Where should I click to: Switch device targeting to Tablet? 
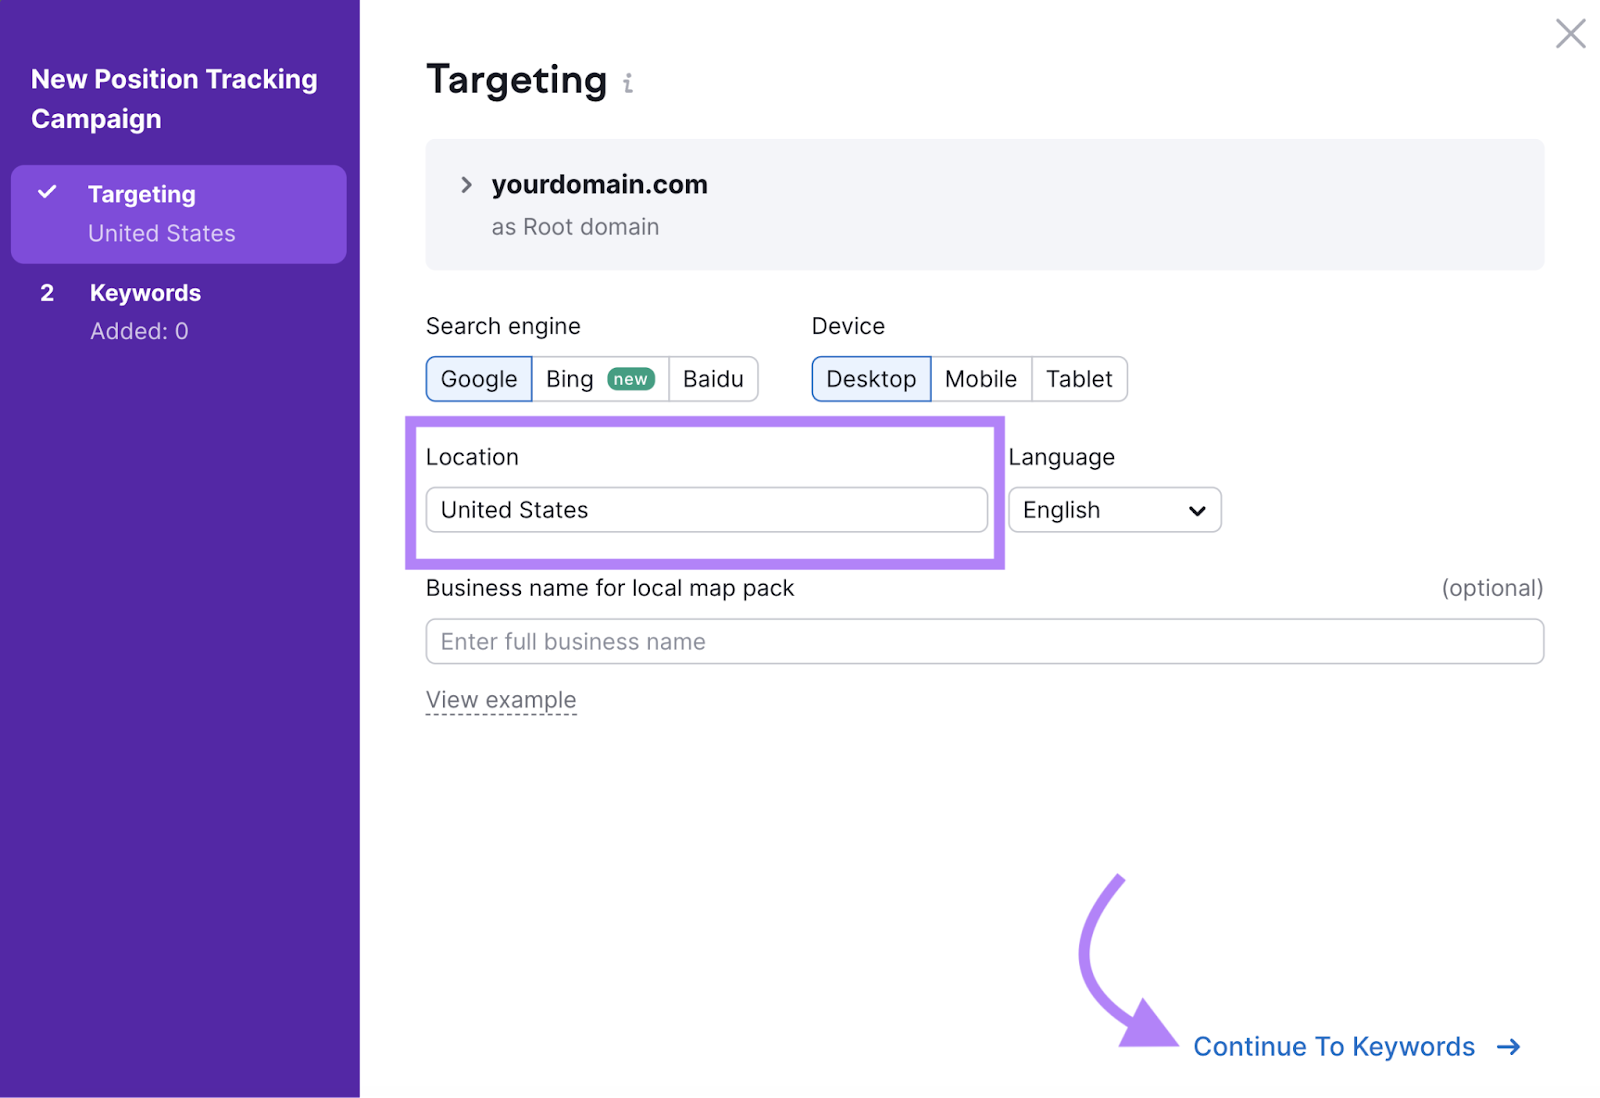[x=1079, y=379]
